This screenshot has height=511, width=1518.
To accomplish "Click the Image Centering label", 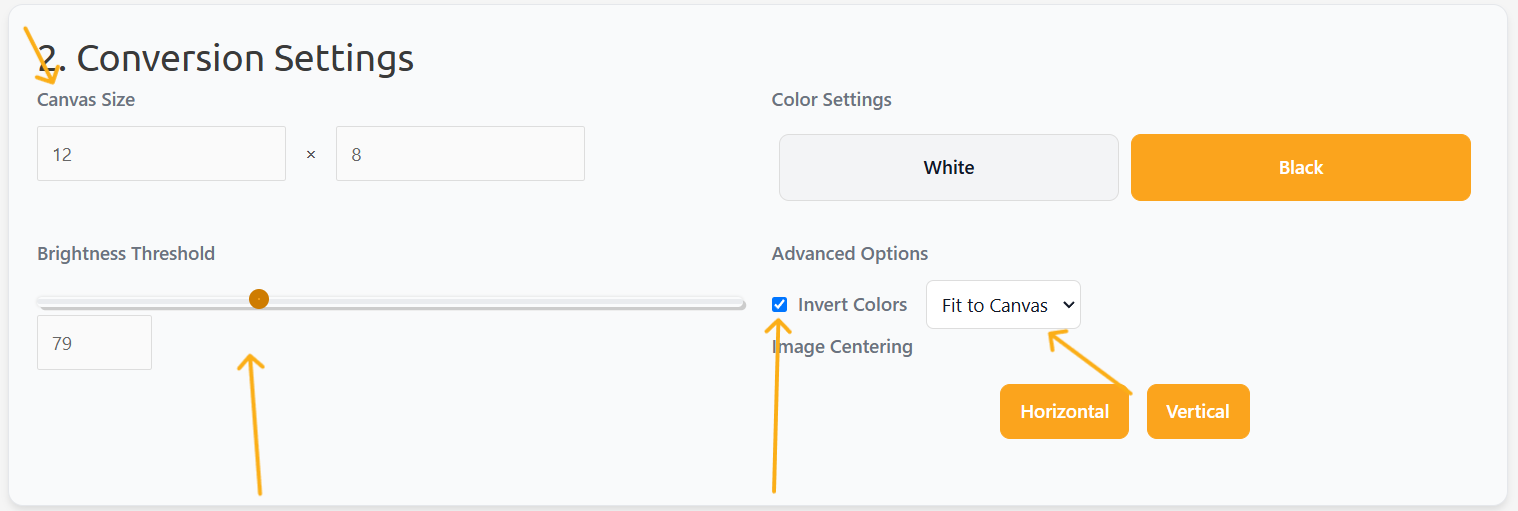I will [842, 347].
